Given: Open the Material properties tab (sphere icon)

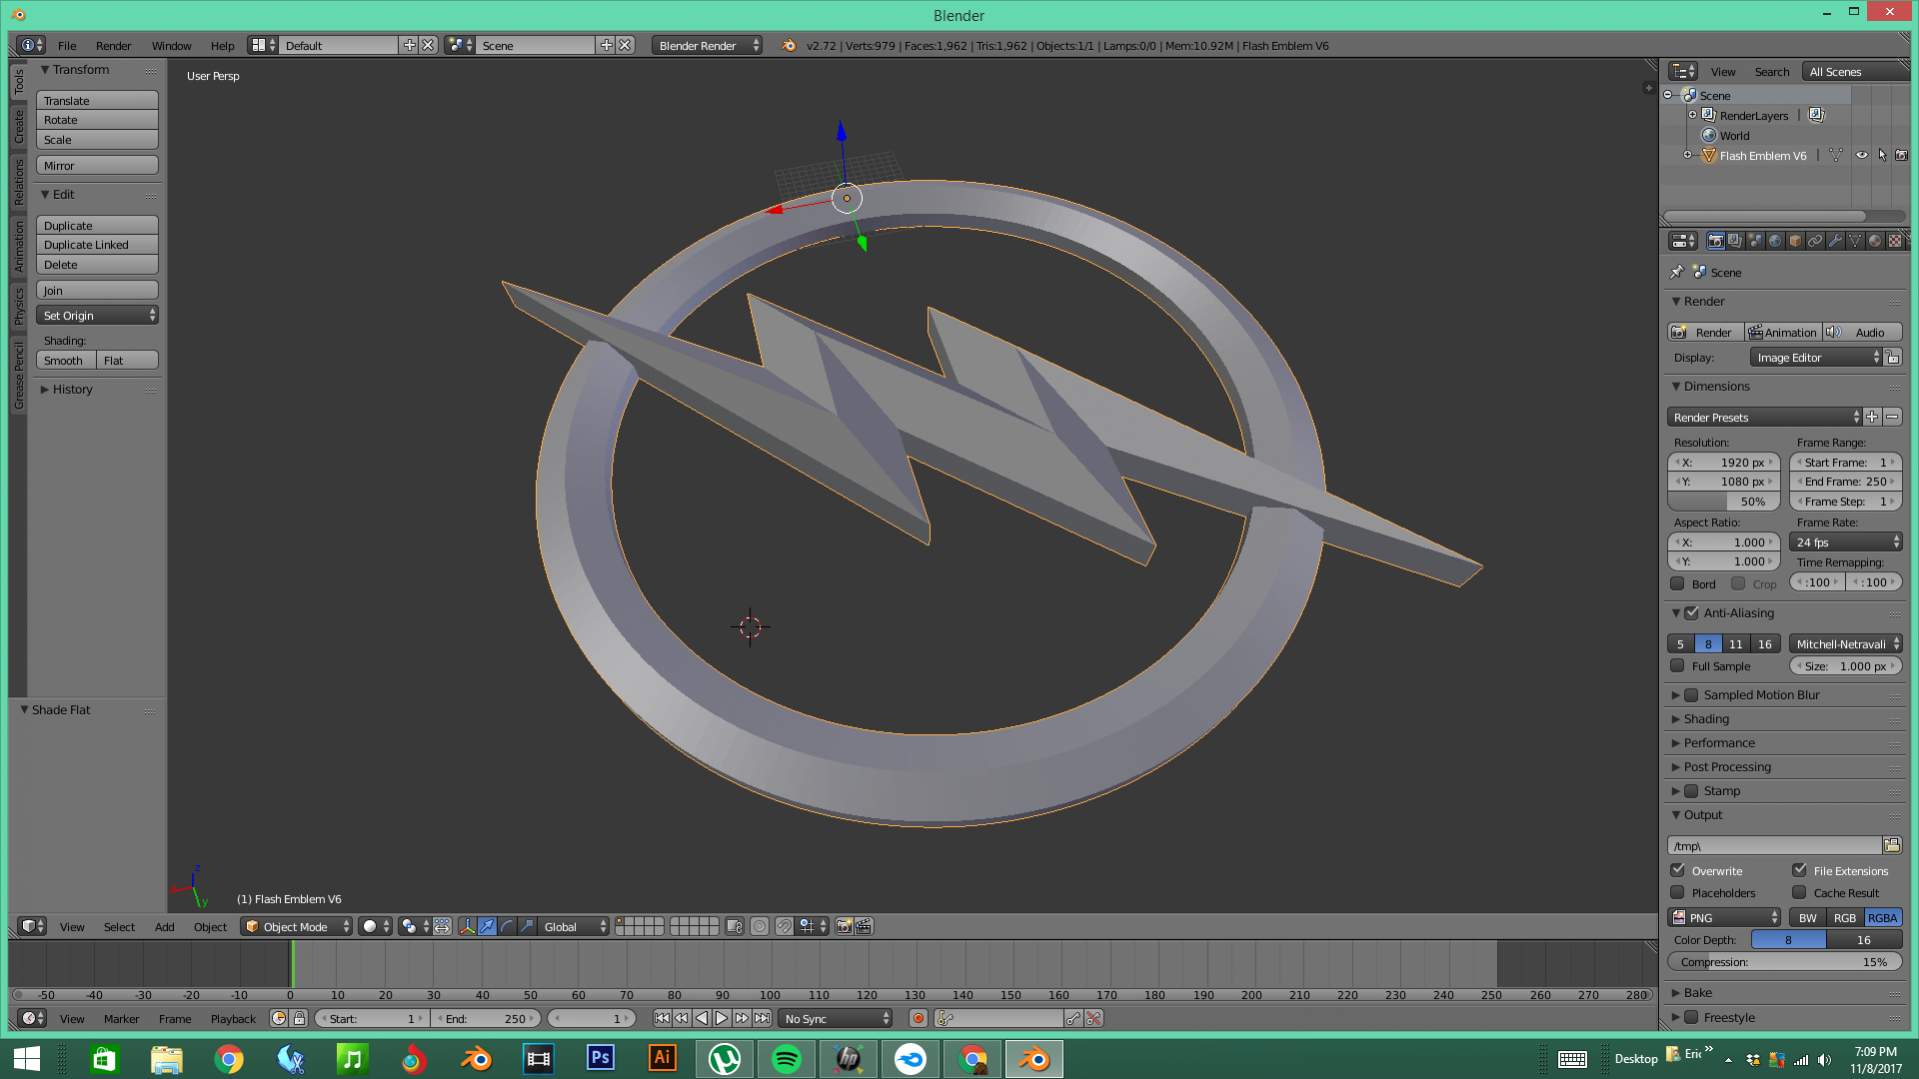Looking at the screenshot, I should coord(1875,241).
